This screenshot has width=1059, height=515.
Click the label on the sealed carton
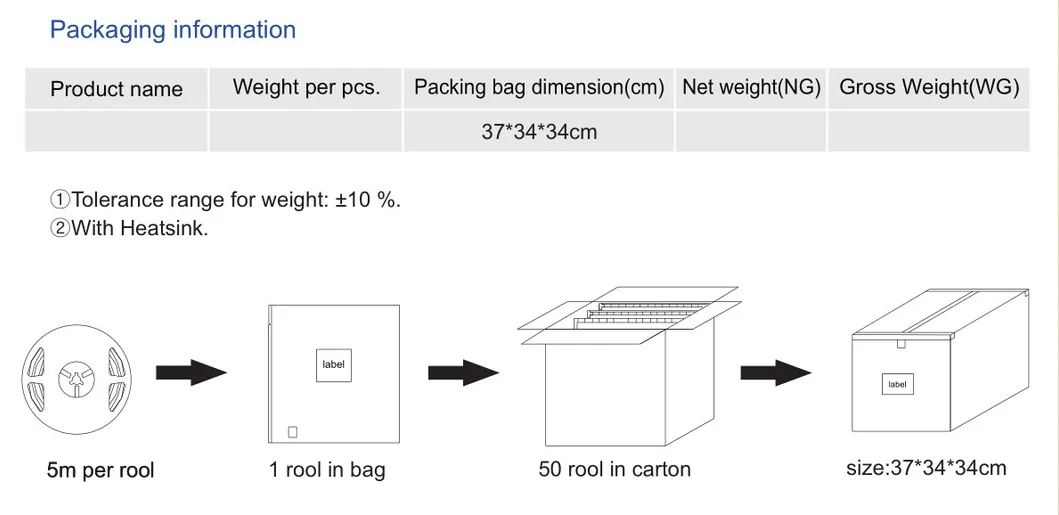click(x=898, y=384)
